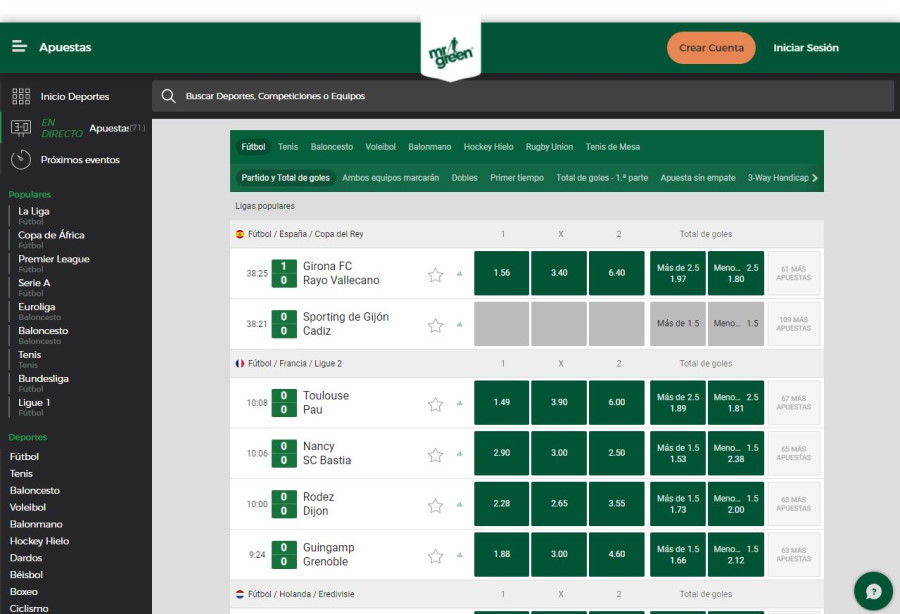The height and width of the screenshot is (614, 900).
Task: Open statistics icon for Nancy vs SC Bastia
Action: pyautogui.click(x=460, y=453)
